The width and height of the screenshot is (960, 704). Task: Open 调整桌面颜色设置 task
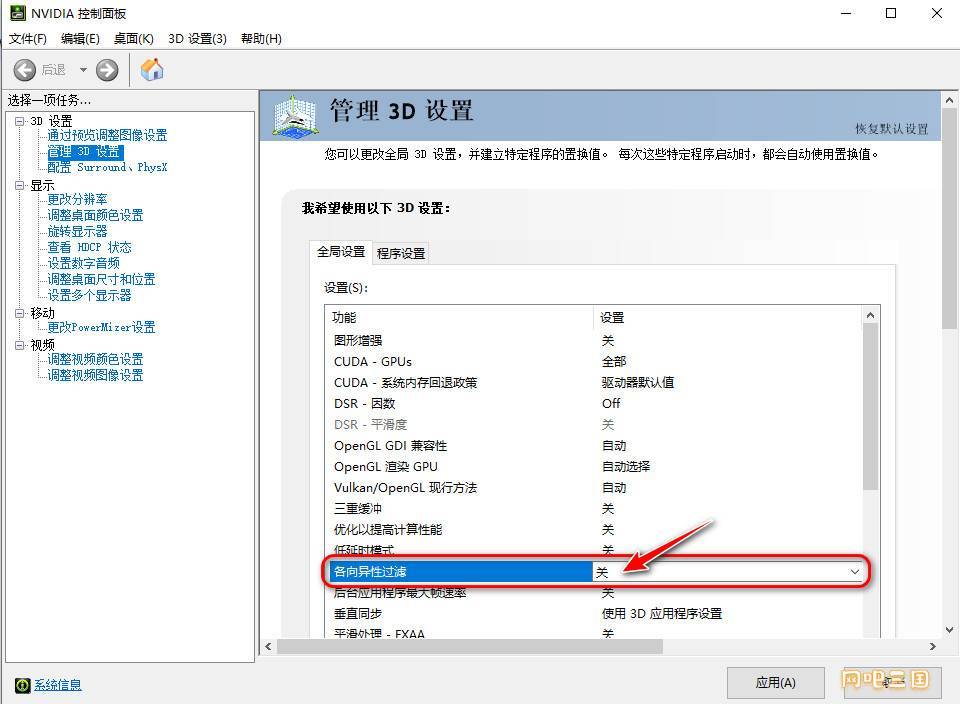click(96, 215)
